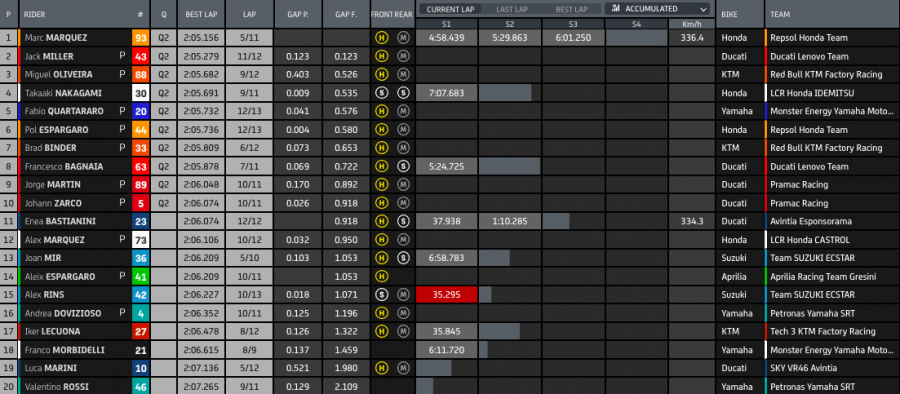Click Lecuona's S1 time 35.845

point(447,331)
